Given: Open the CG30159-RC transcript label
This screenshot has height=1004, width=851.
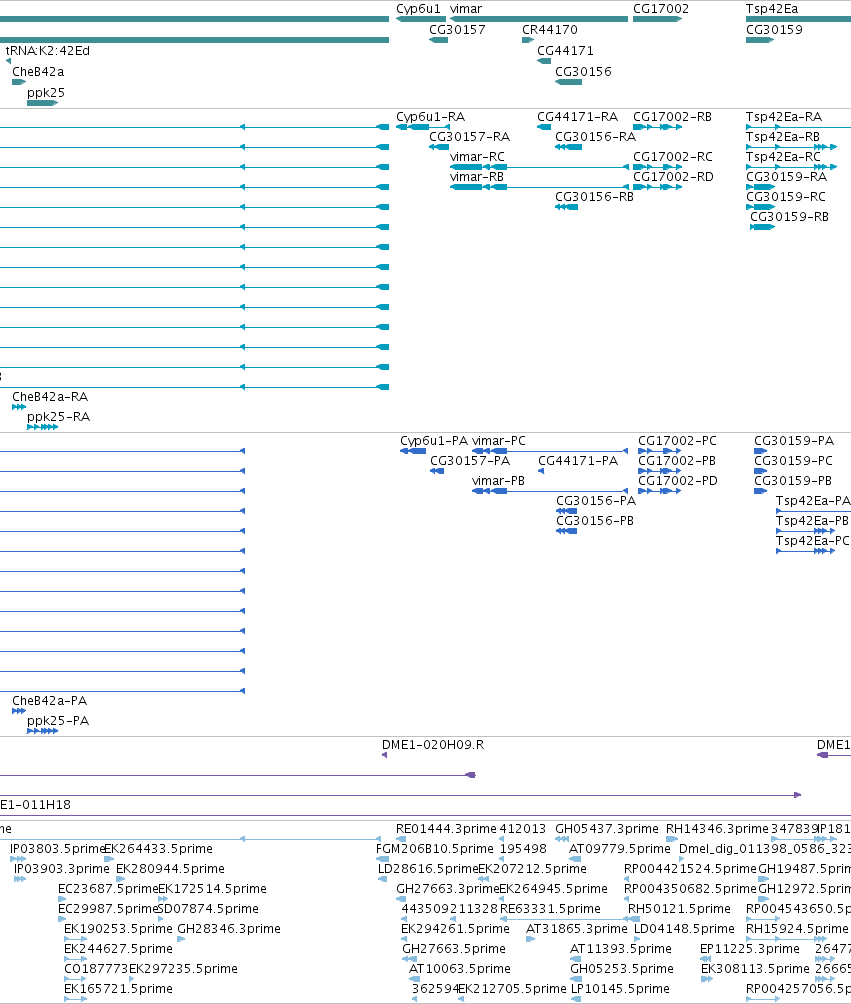Looking at the screenshot, I should [786, 197].
